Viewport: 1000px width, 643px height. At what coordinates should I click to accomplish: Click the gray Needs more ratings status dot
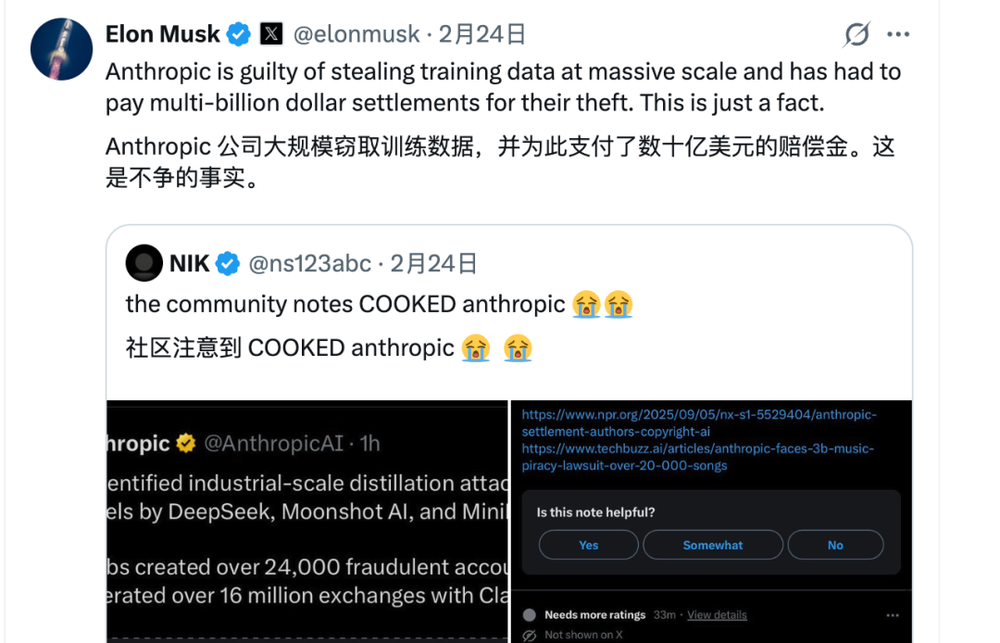(529, 614)
